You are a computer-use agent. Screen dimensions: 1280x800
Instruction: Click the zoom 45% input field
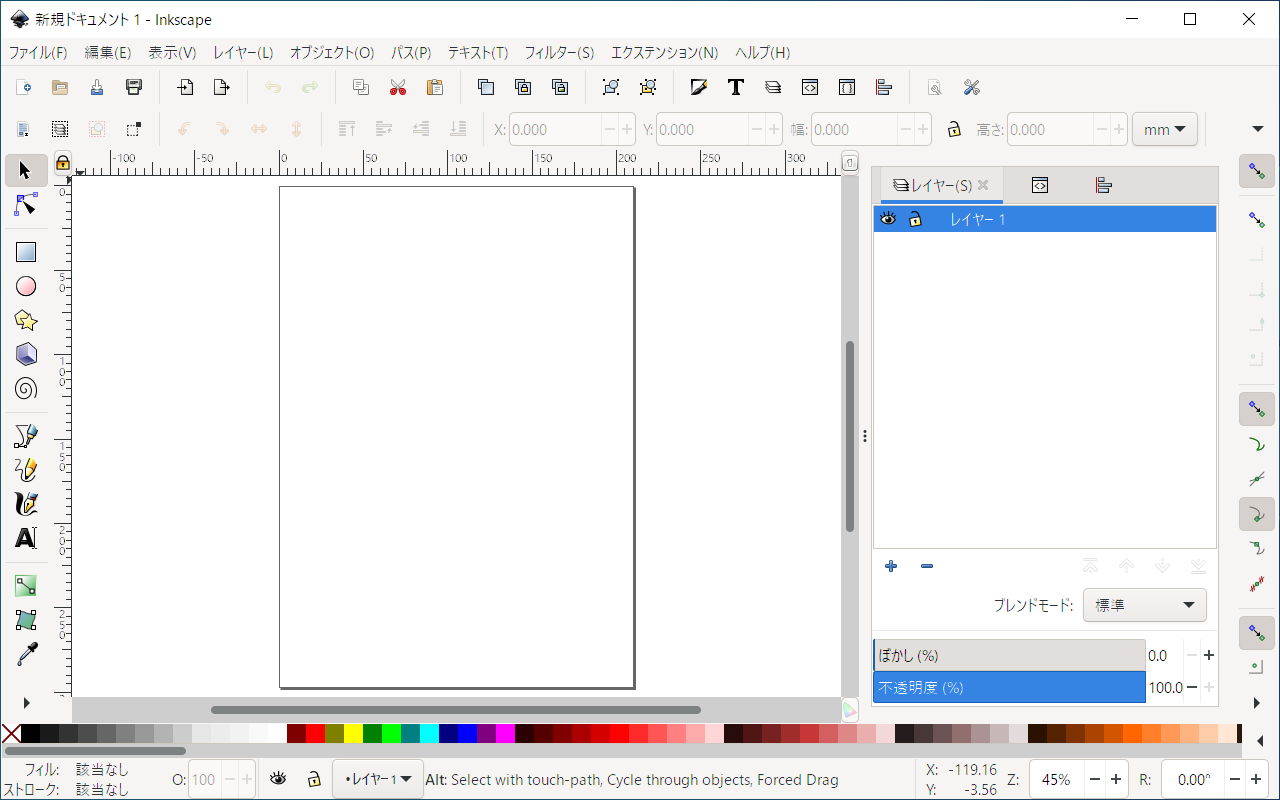coord(1056,779)
